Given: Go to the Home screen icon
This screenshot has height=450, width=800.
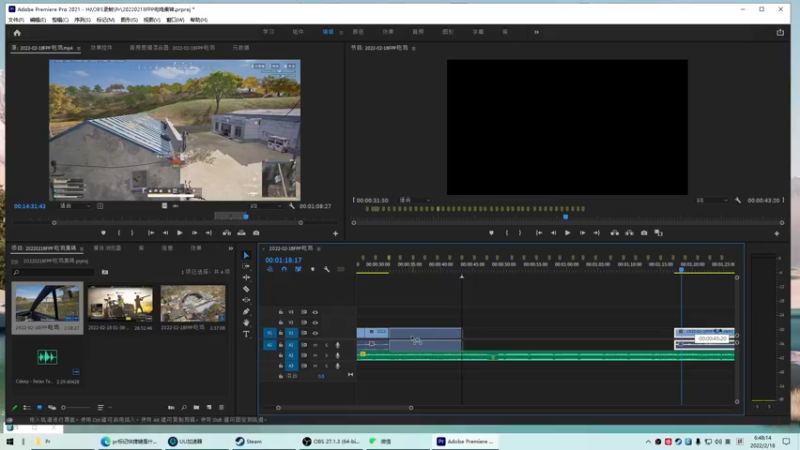Looking at the screenshot, I should (x=17, y=33).
